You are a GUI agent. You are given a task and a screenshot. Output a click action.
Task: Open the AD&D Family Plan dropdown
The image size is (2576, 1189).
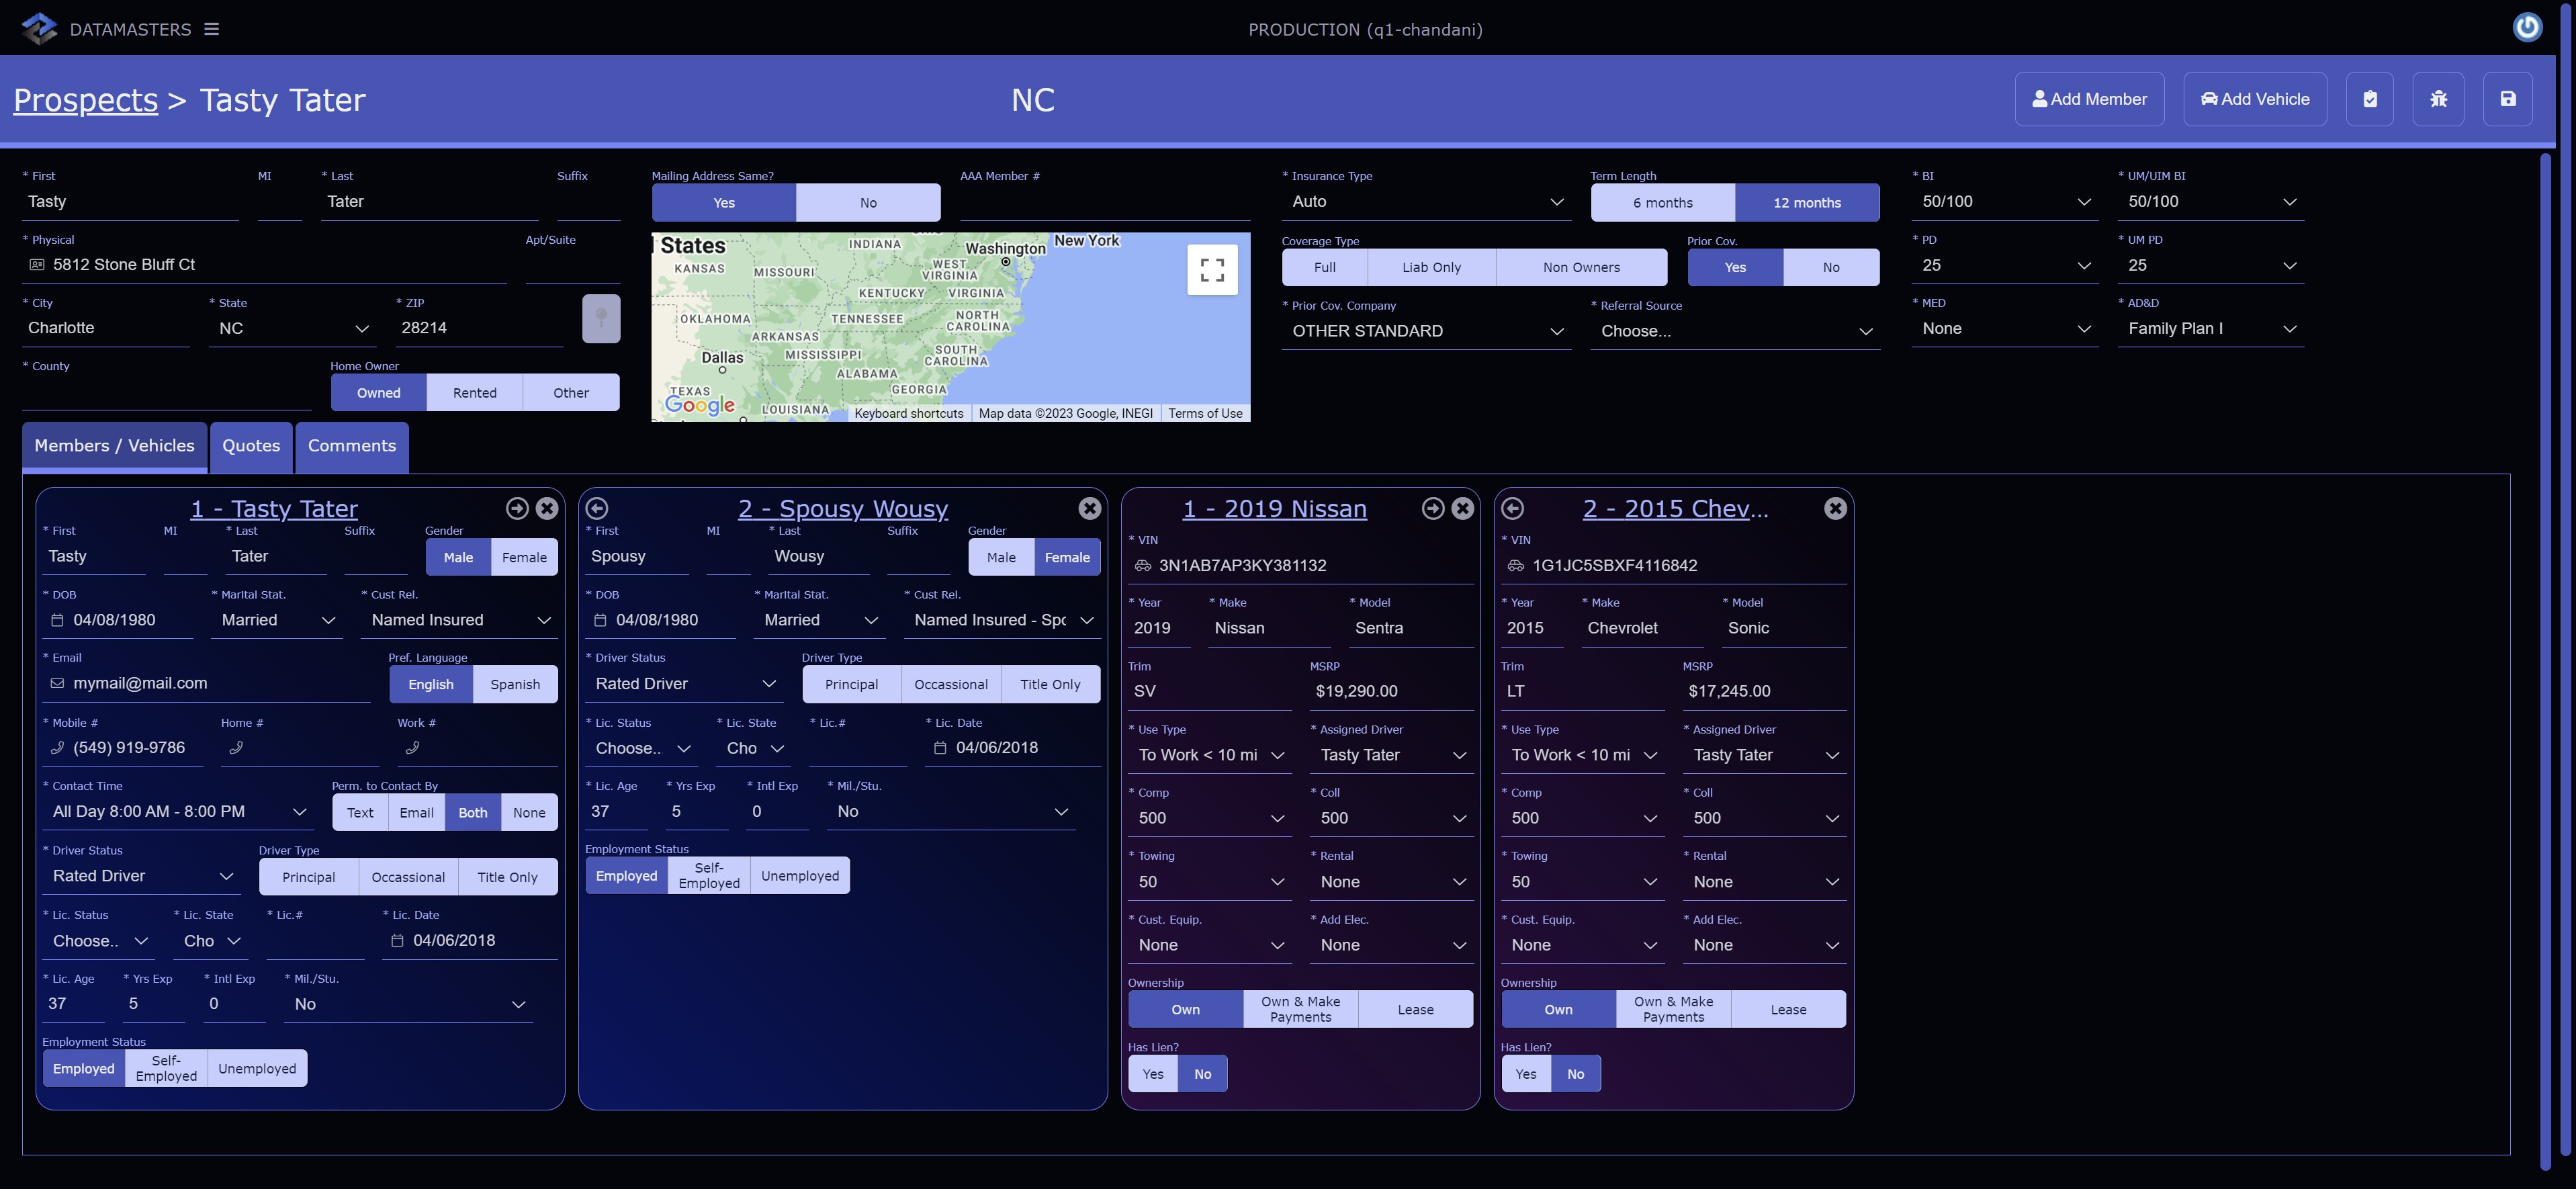click(2210, 329)
